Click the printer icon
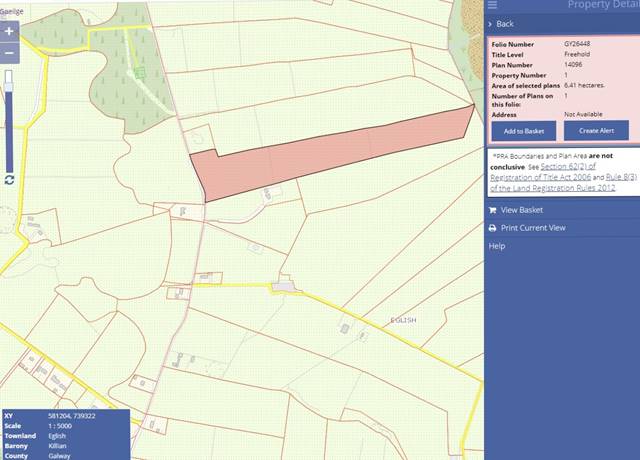This screenshot has width=640, height=460. 492,228
